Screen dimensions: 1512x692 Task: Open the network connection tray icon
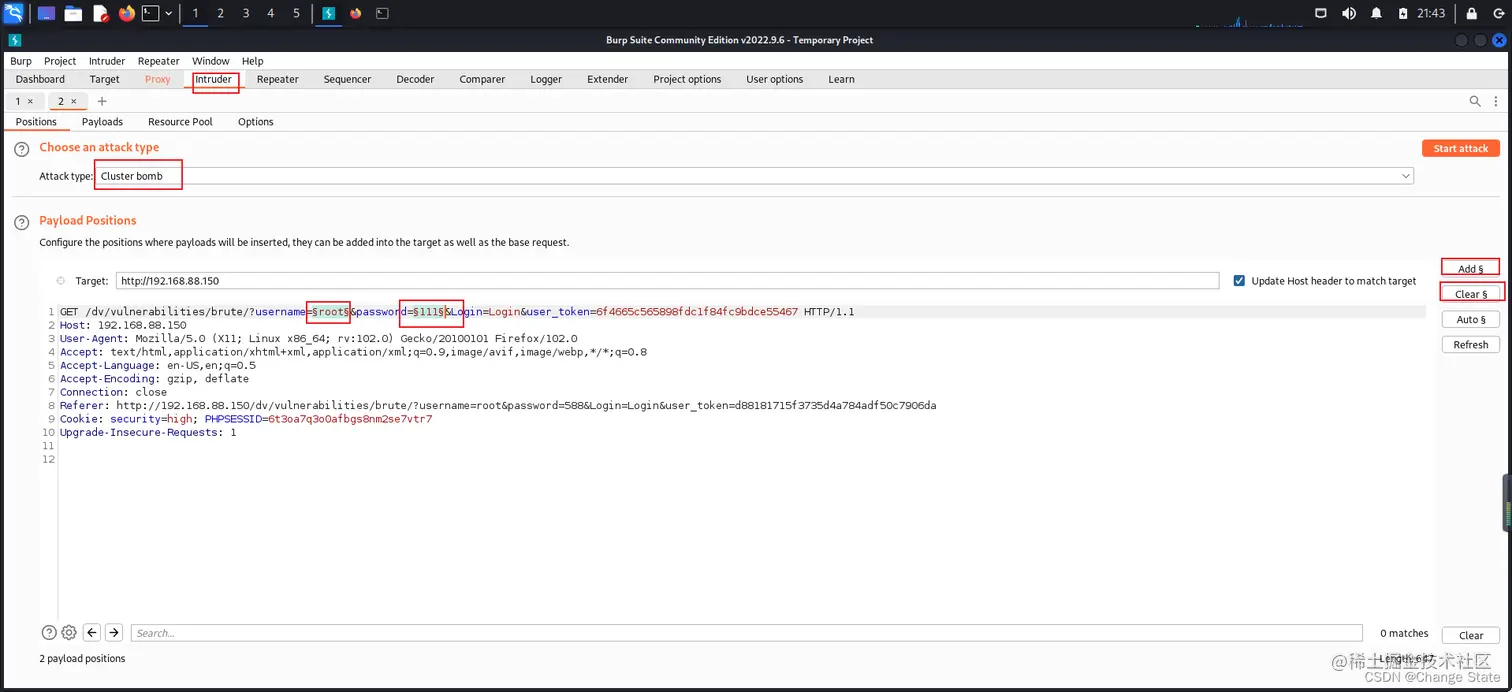point(1320,13)
